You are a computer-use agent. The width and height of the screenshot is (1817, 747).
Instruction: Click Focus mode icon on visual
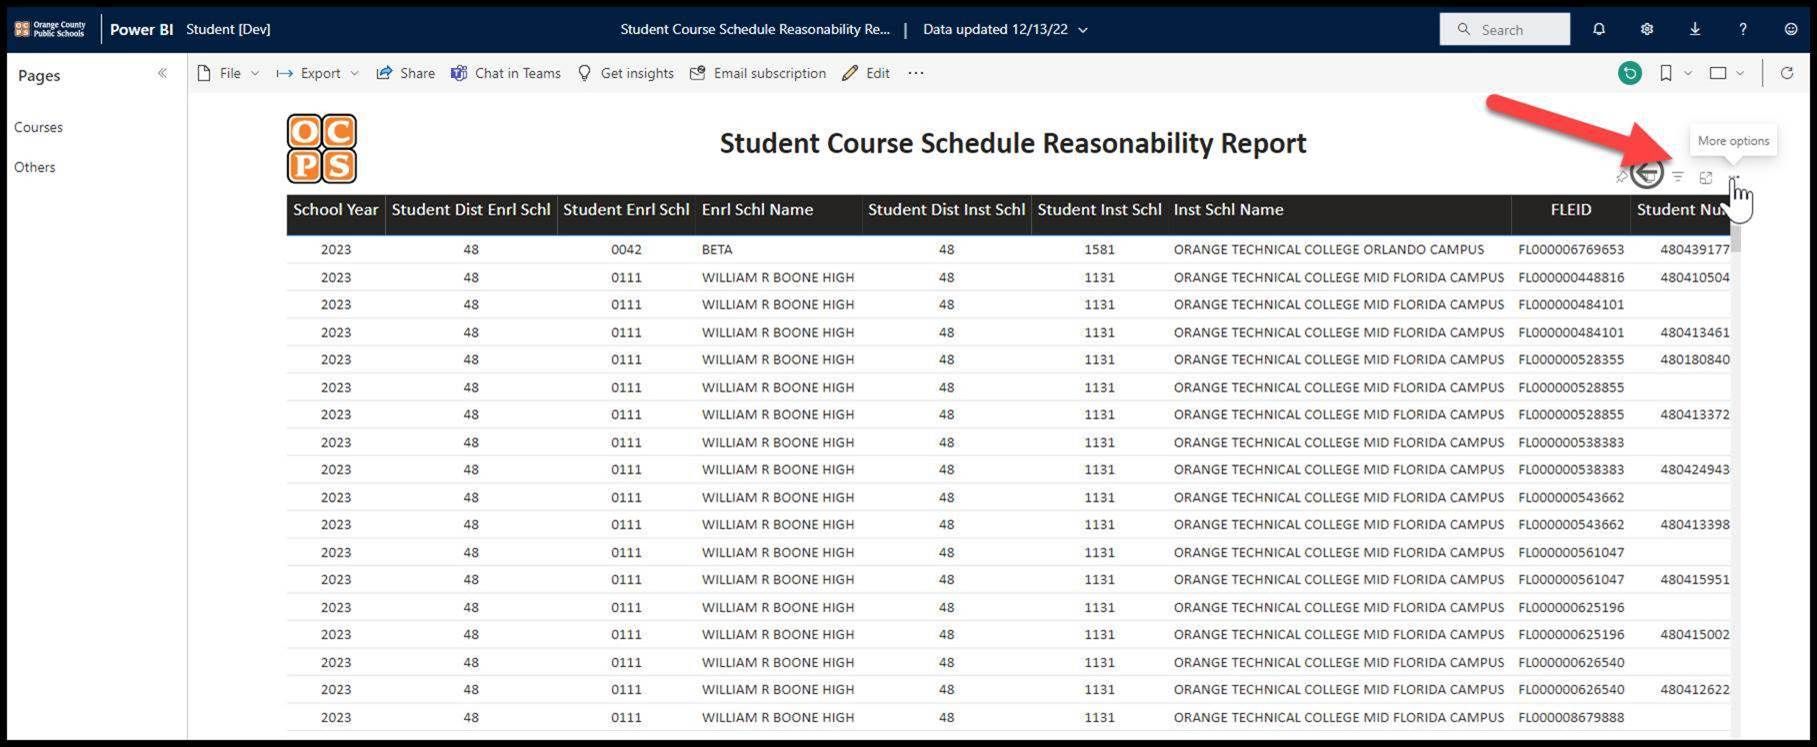[x=1706, y=177]
